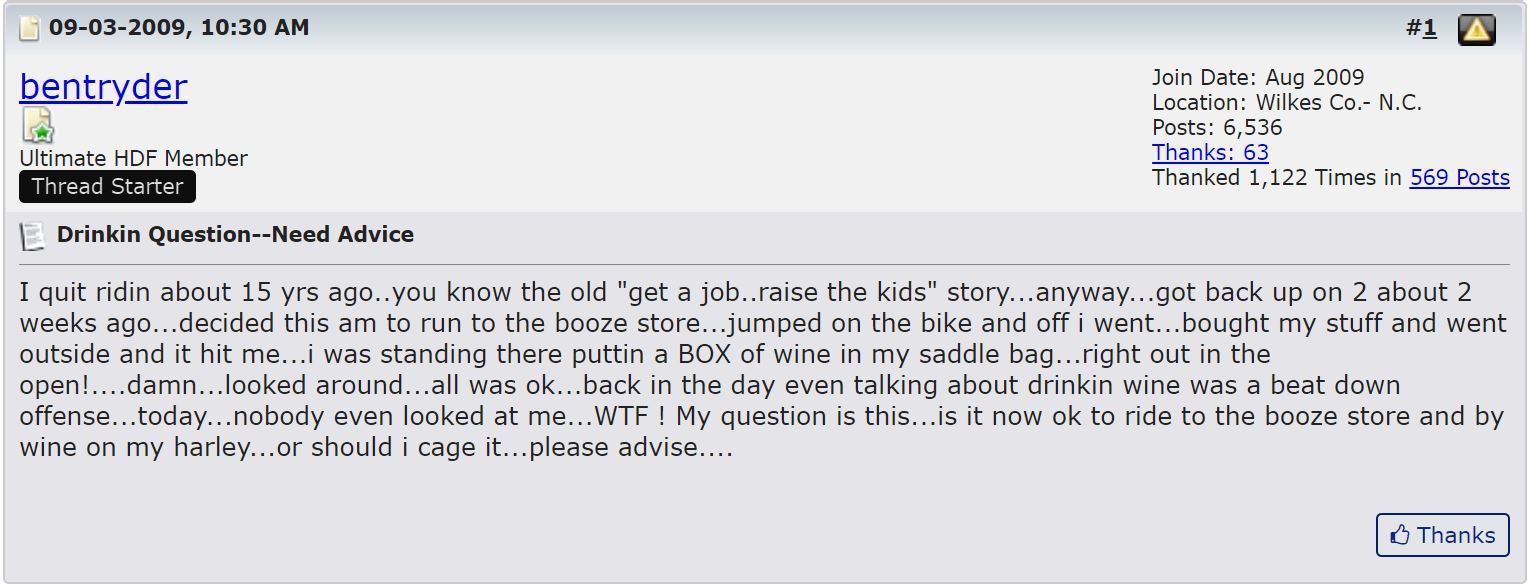1537x588 pixels.
Task: Click the thumbs-up icon on Thanks button
Action: 1400,535
